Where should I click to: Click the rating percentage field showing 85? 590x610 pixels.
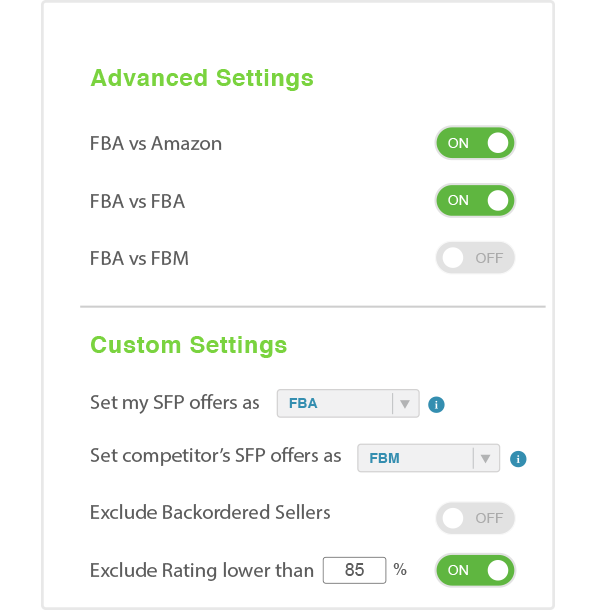pos(354,570)
